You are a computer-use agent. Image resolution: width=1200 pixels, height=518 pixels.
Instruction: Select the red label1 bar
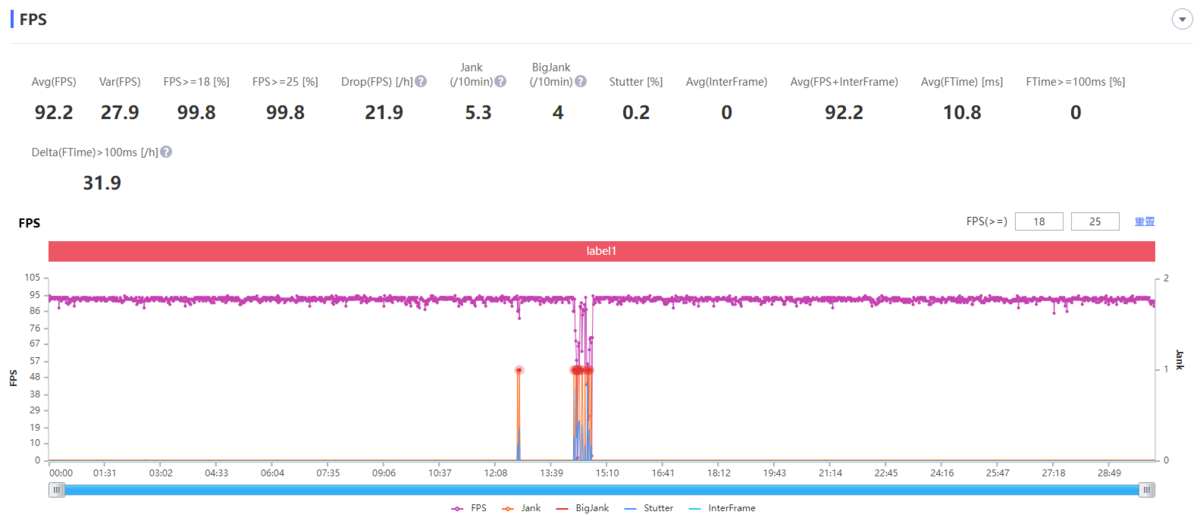pos(601,252)
